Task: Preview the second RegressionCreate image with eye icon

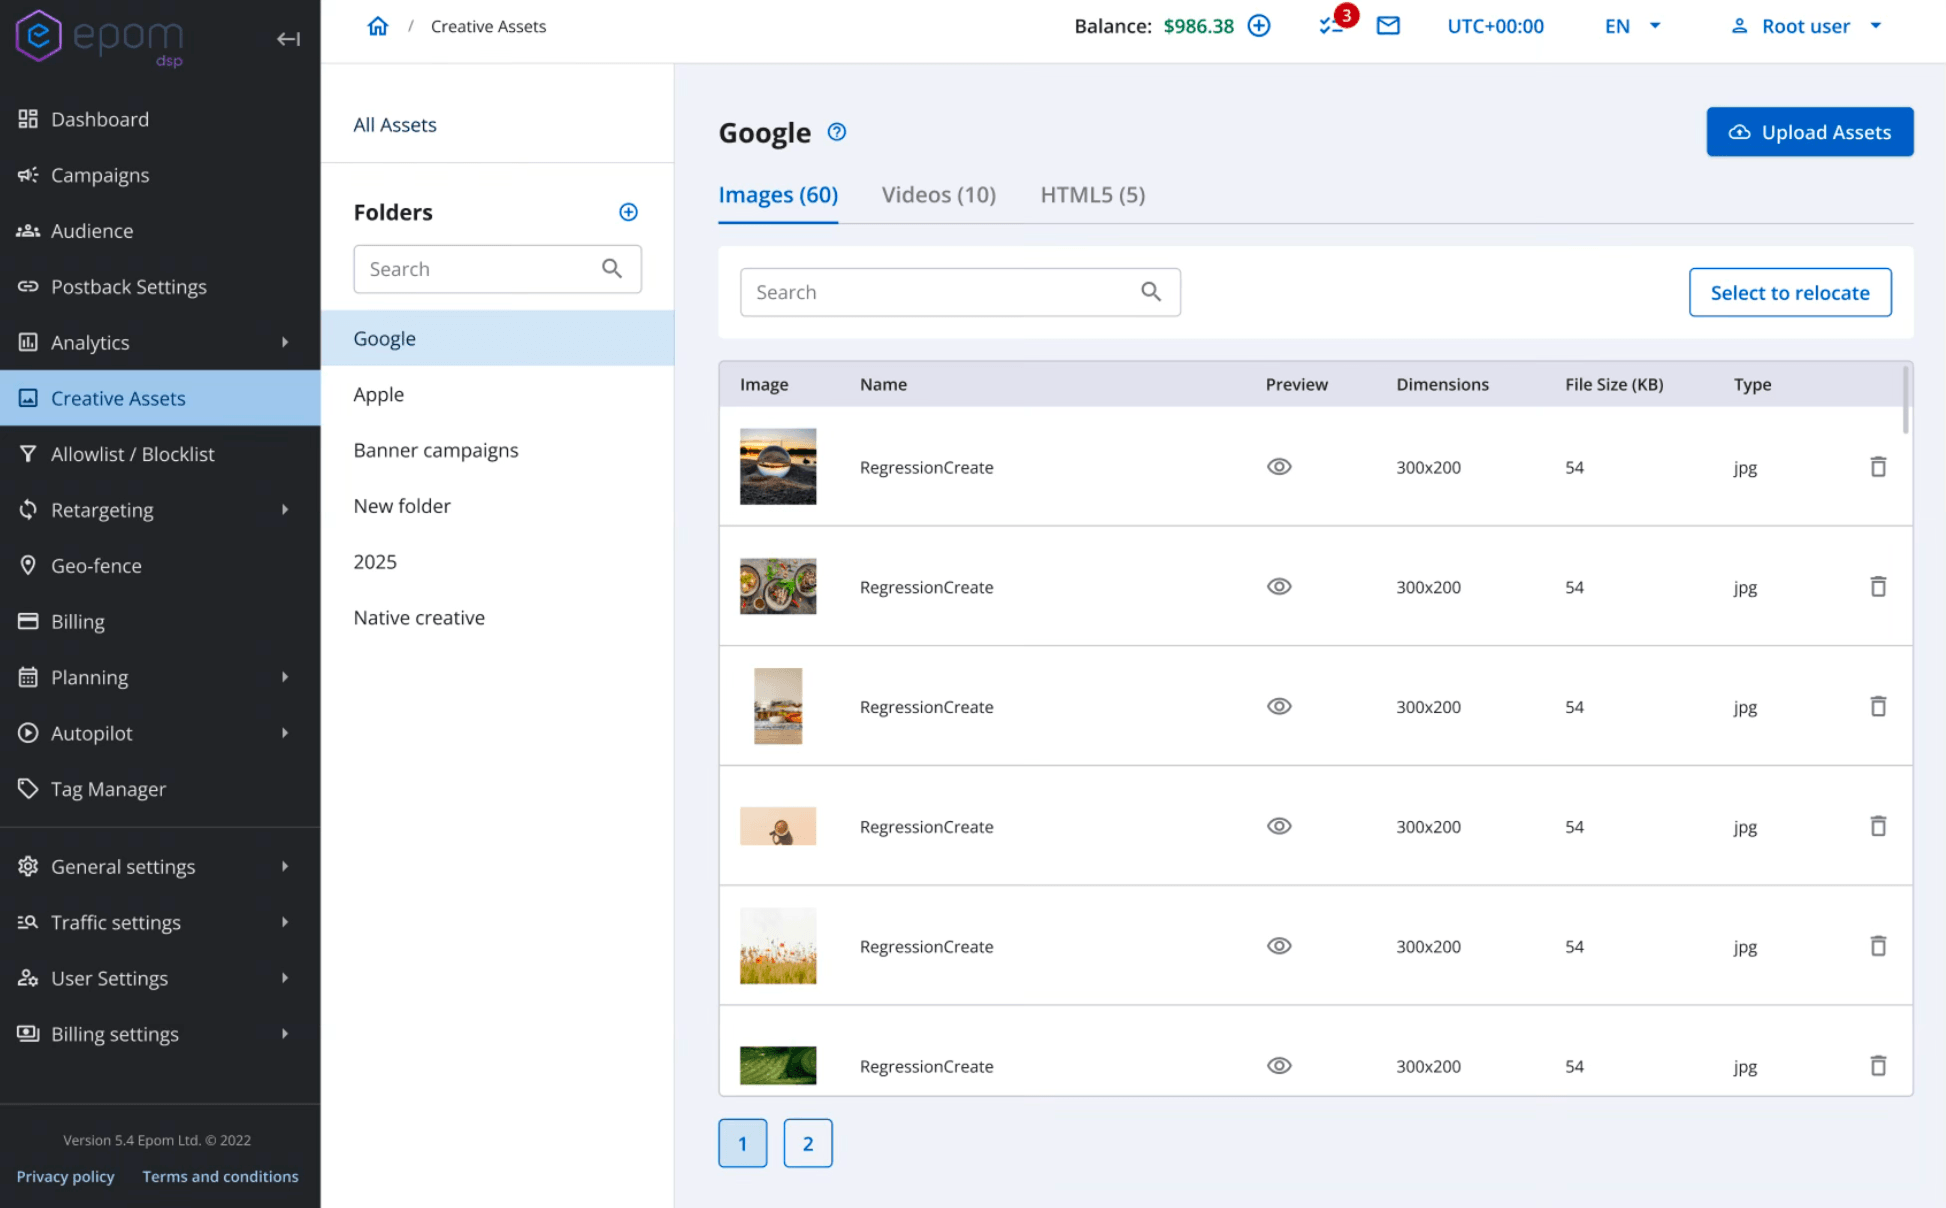Action: pyautogui.click(x=1279, y=587)
